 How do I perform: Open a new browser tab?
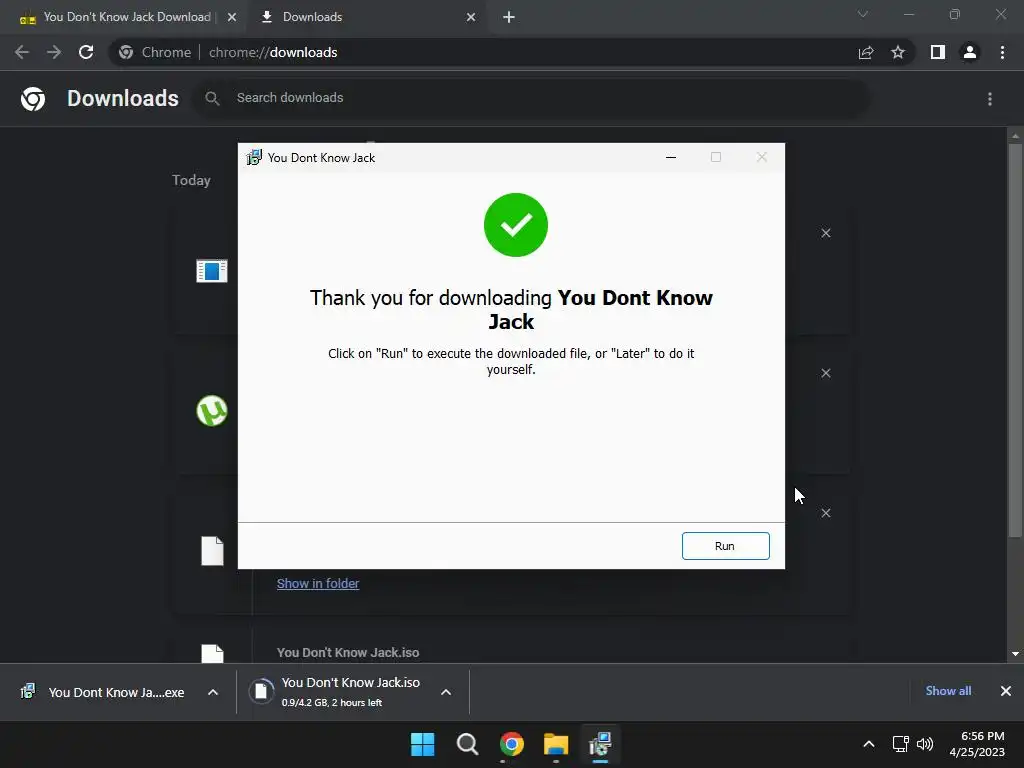click(x=509, y=17)
